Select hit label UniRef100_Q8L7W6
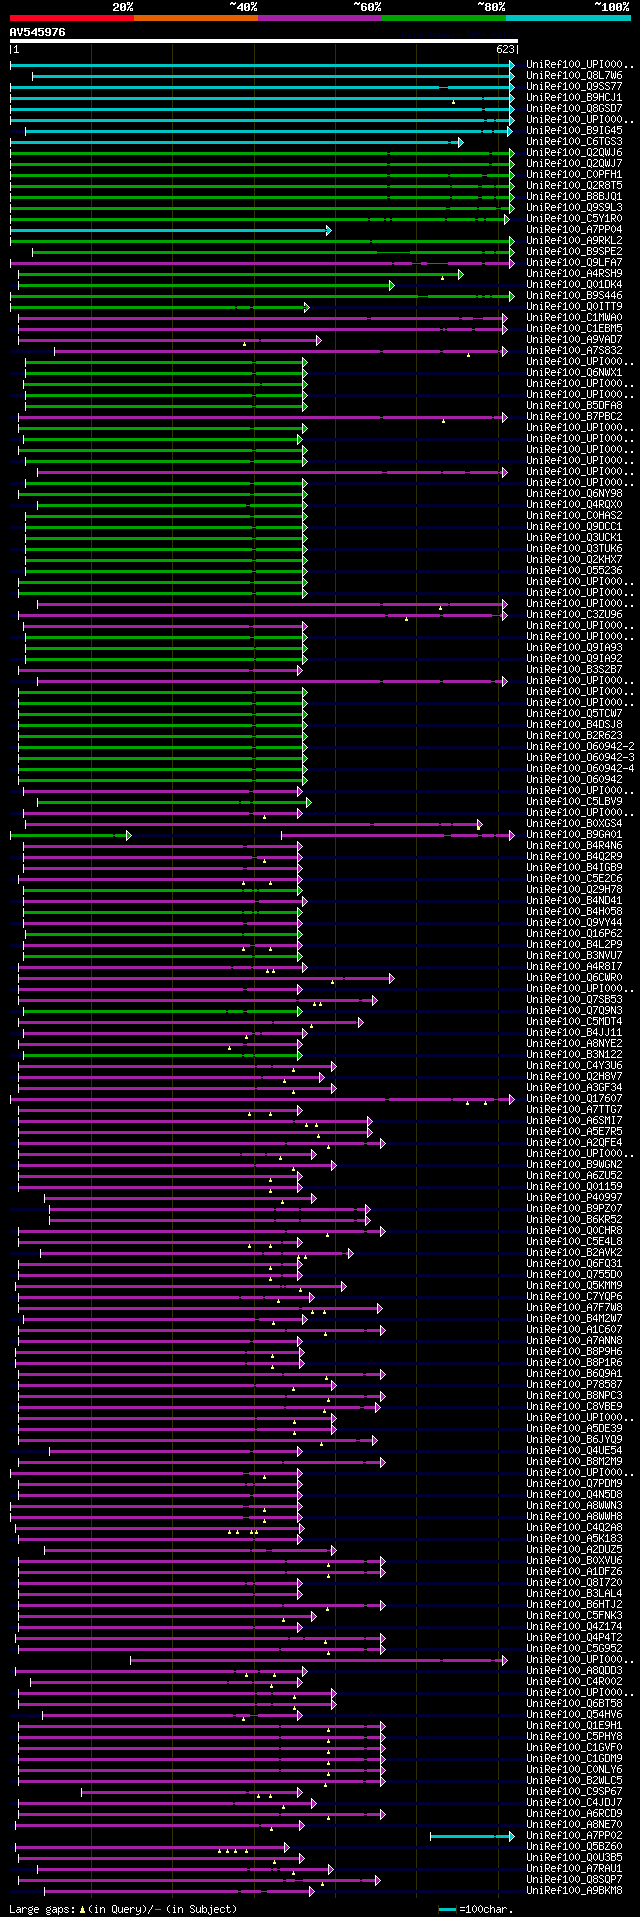The image size is (640, 1917). coord(574,76)
